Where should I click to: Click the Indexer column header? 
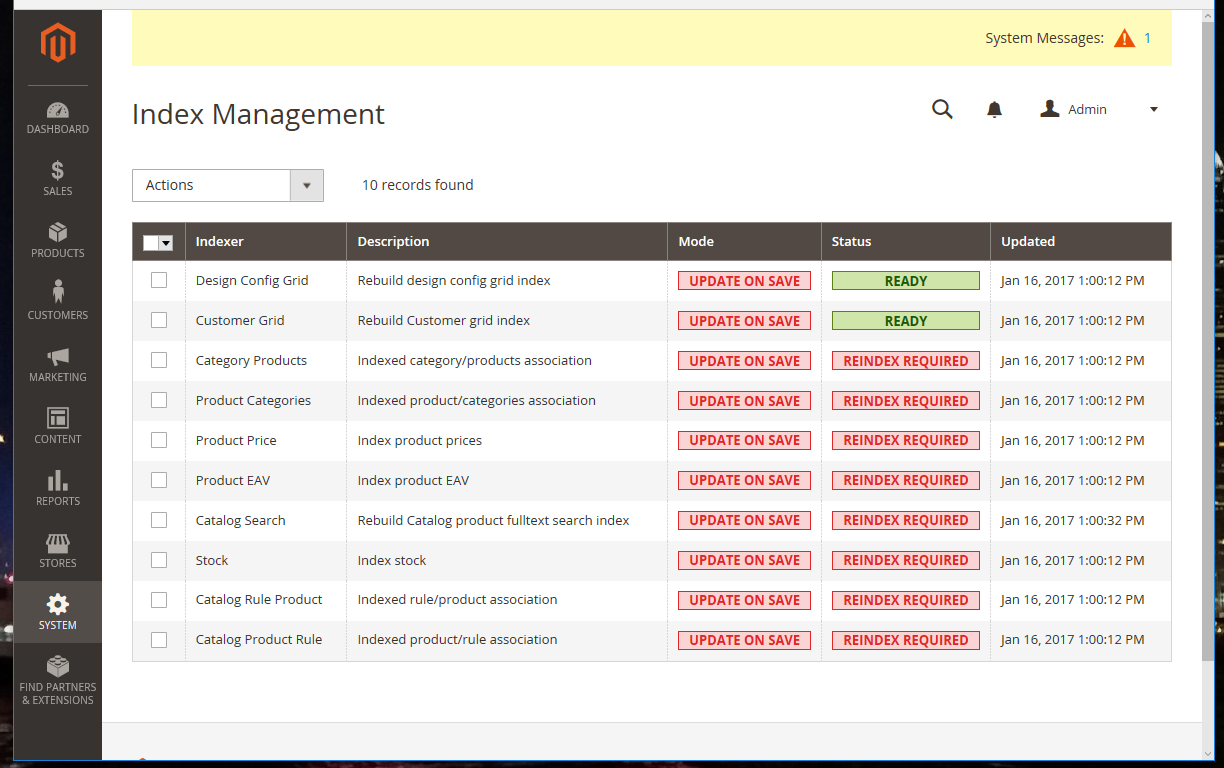(220, 241)
